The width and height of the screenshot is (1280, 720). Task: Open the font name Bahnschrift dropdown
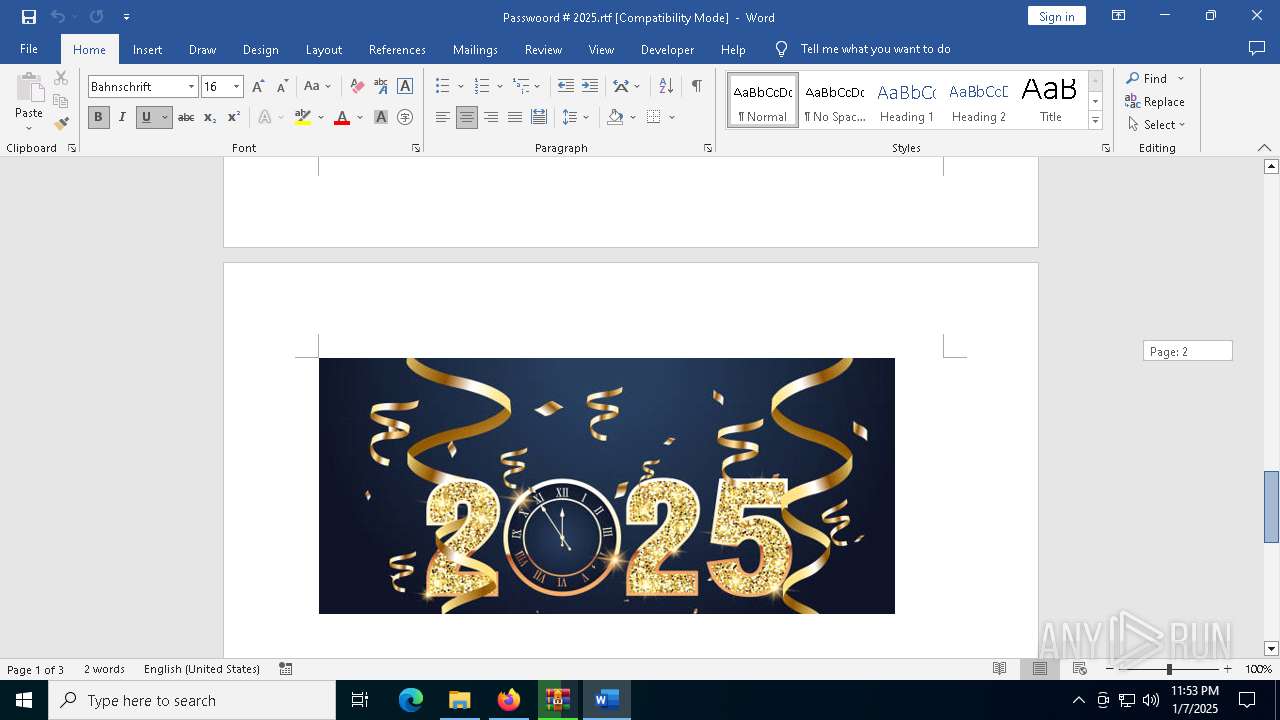191,87
